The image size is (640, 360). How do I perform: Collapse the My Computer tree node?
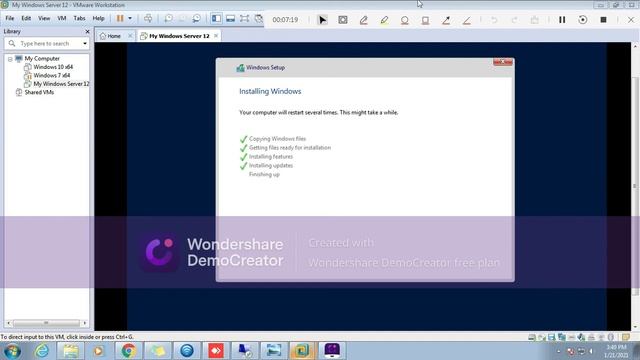point(10,59)
